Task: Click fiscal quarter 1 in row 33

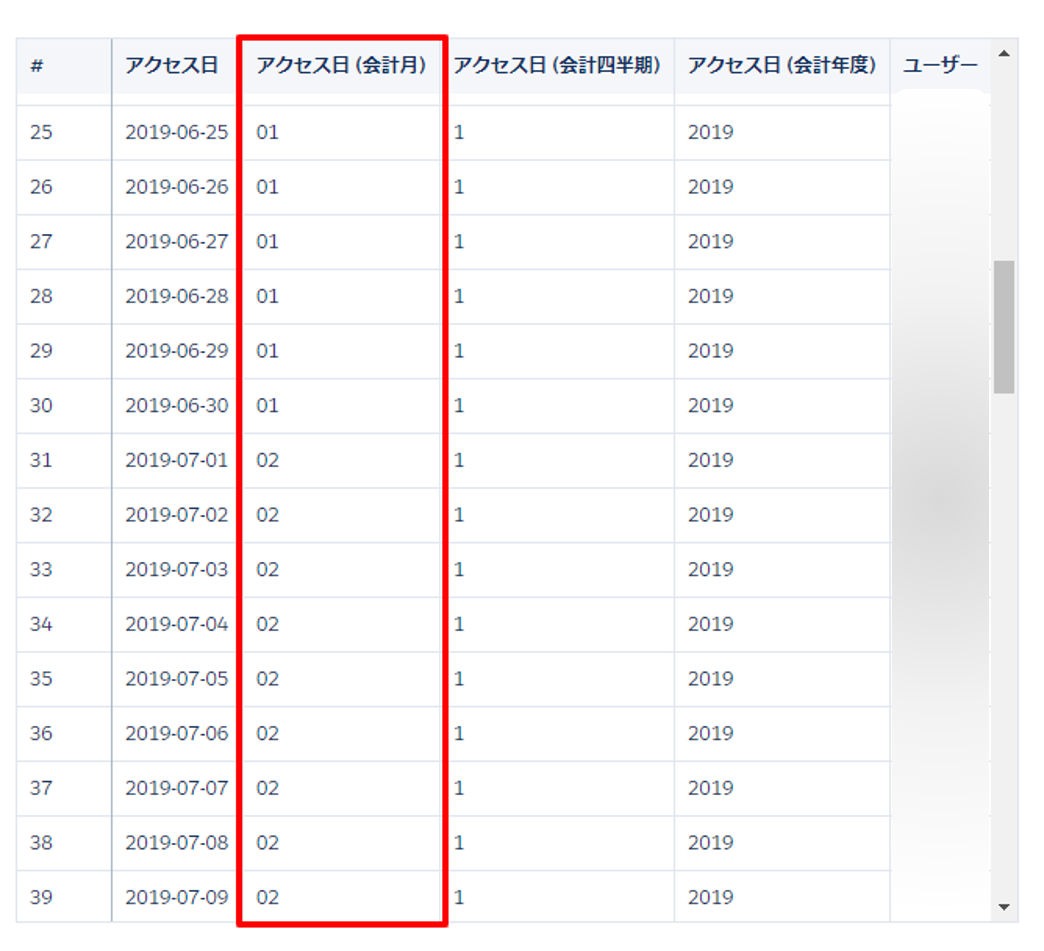Action: [459, 569]
